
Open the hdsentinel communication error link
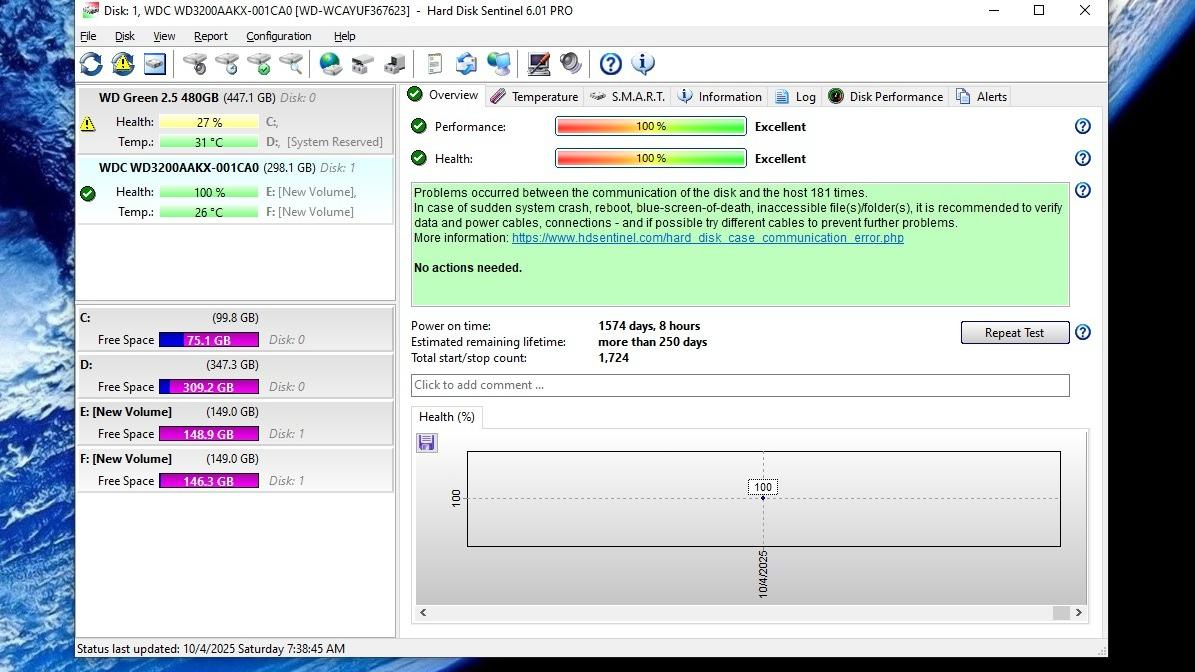(x=707, y=238)
